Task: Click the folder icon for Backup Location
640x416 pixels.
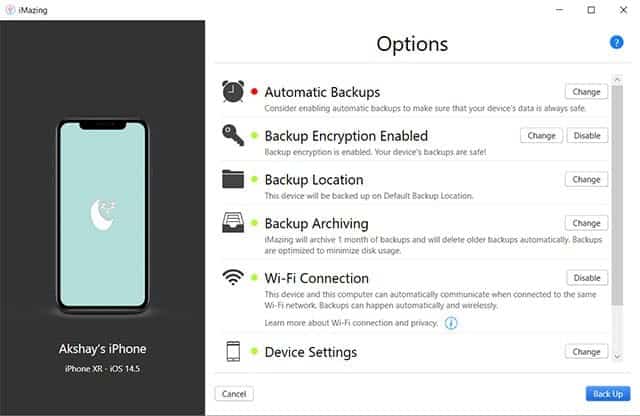Action: [233, 180]
